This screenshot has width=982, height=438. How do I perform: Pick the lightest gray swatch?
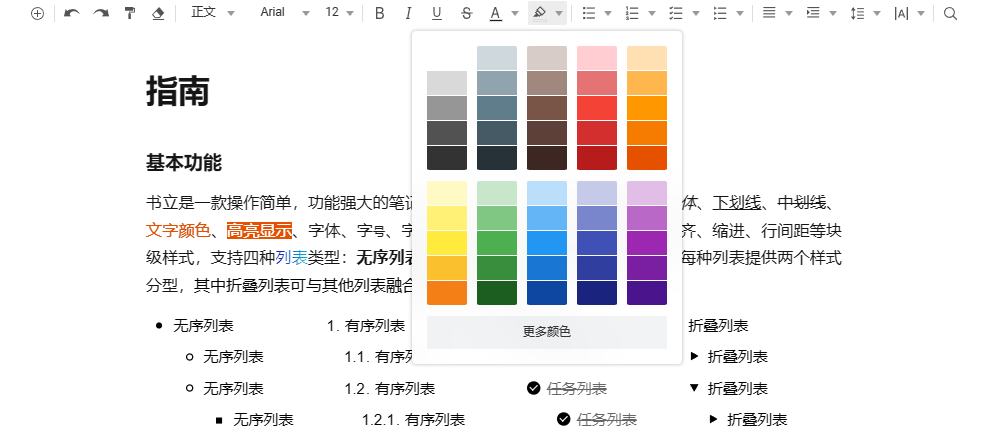[447, 83]
